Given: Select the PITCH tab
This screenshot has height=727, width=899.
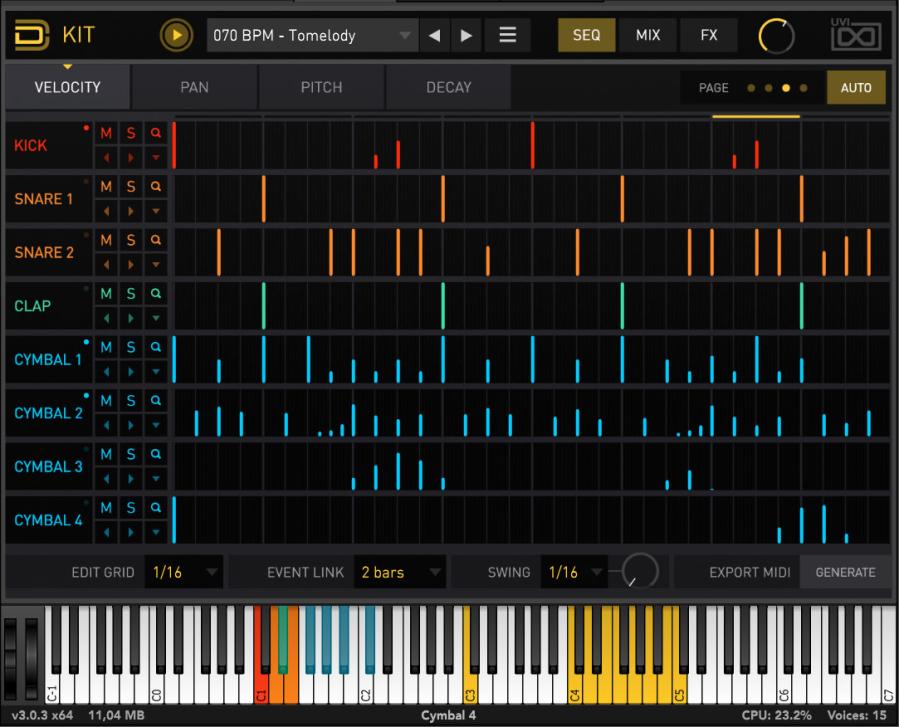Looking at the screenshot, I should tap(321, 88).
